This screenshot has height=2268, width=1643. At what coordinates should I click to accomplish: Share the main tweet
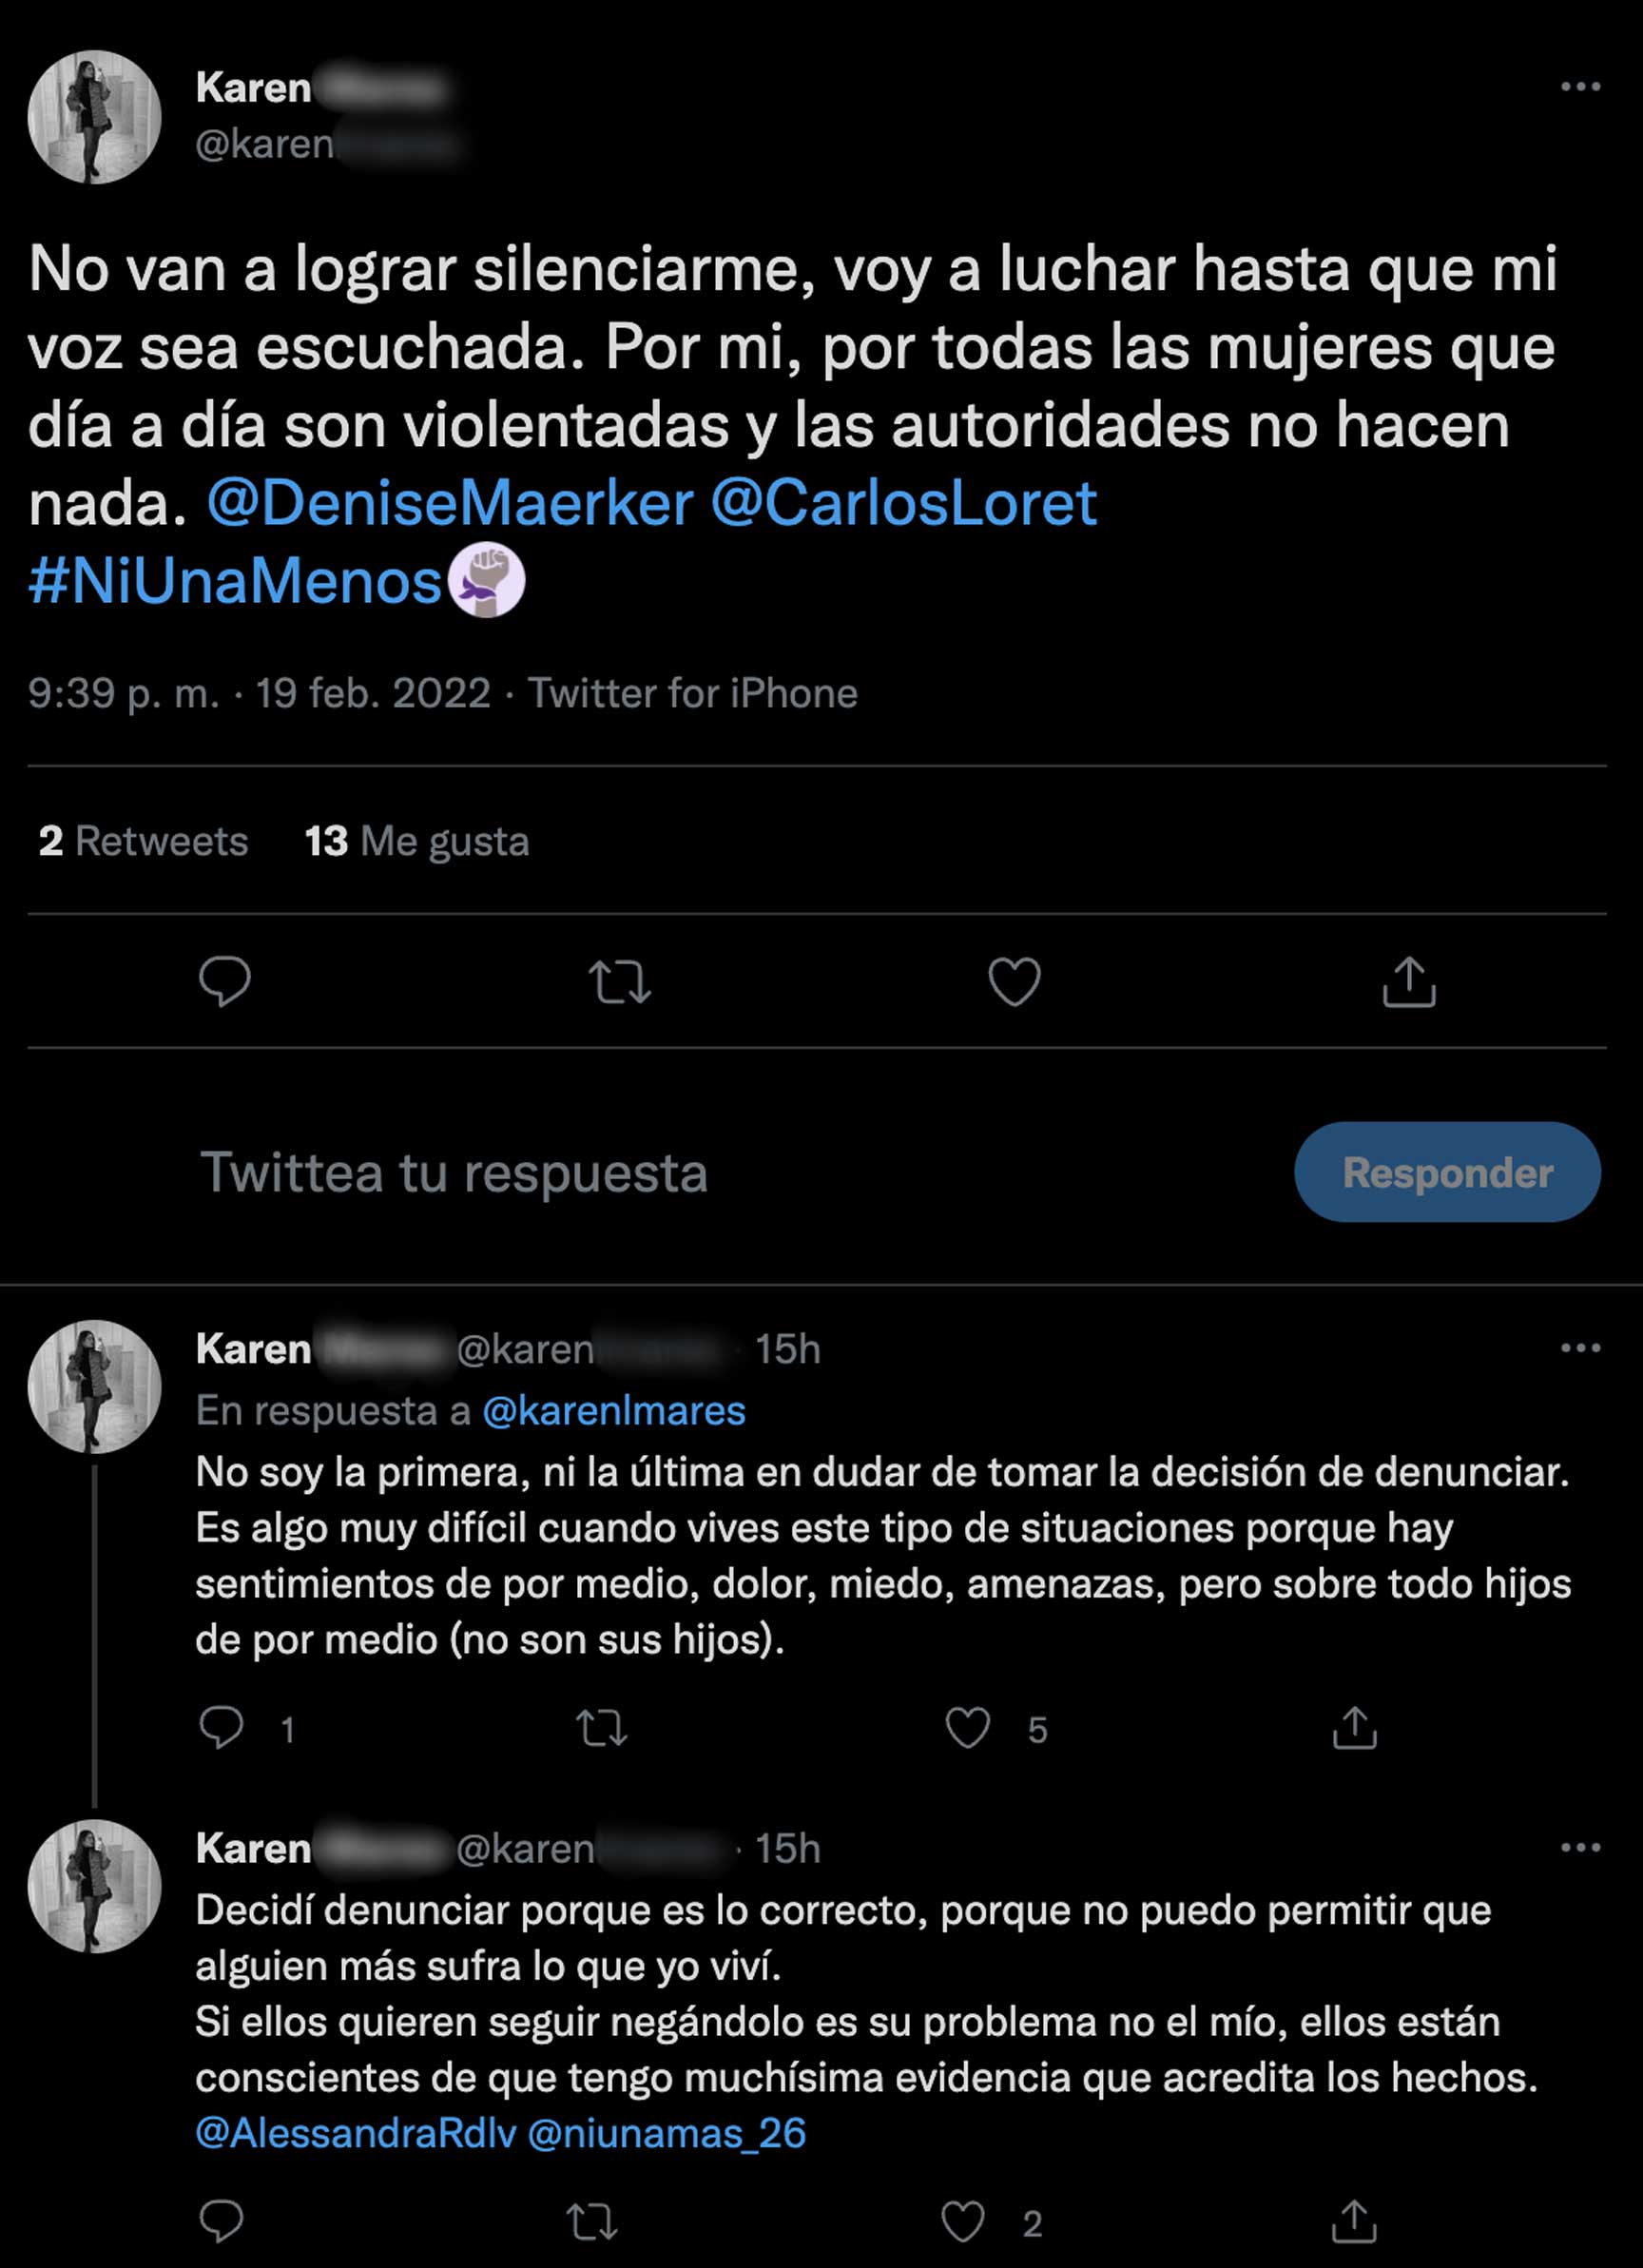point(1408,981)
